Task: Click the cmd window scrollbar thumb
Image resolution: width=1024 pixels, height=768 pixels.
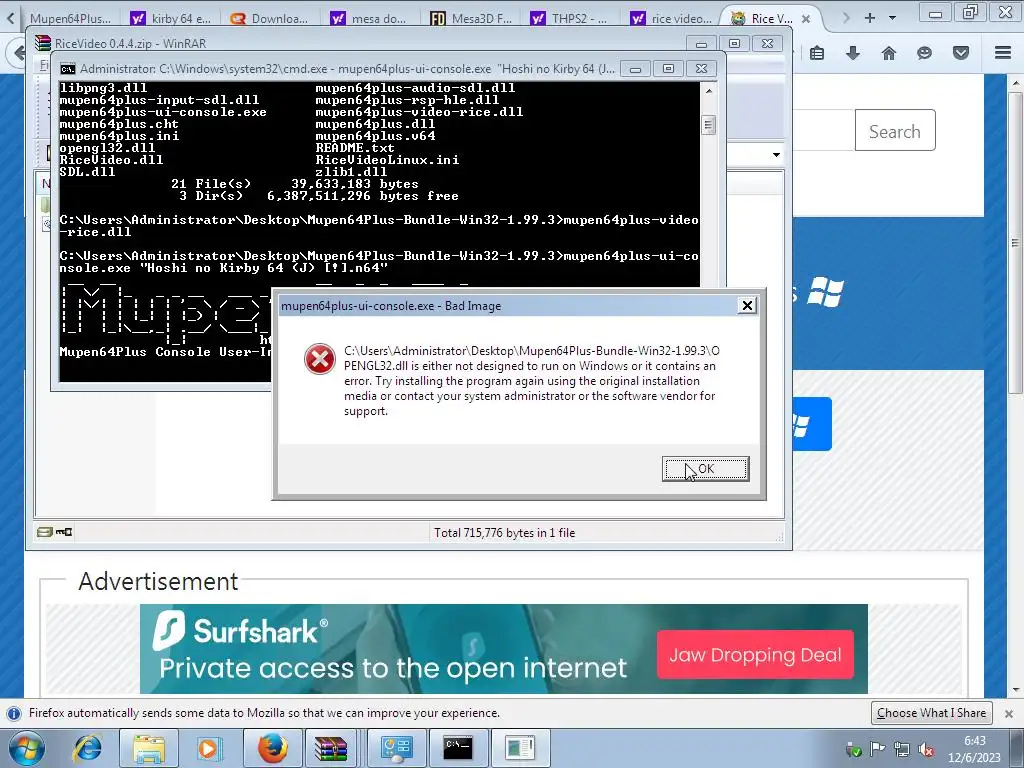Action: point(709,125)
